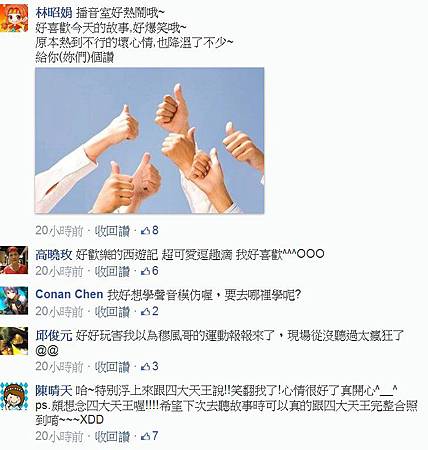This screenshot has height=450, width=428.
Task: Click the 20小時前 timestamp under 高曉玫's comment
Action: (x=59, y=271)
